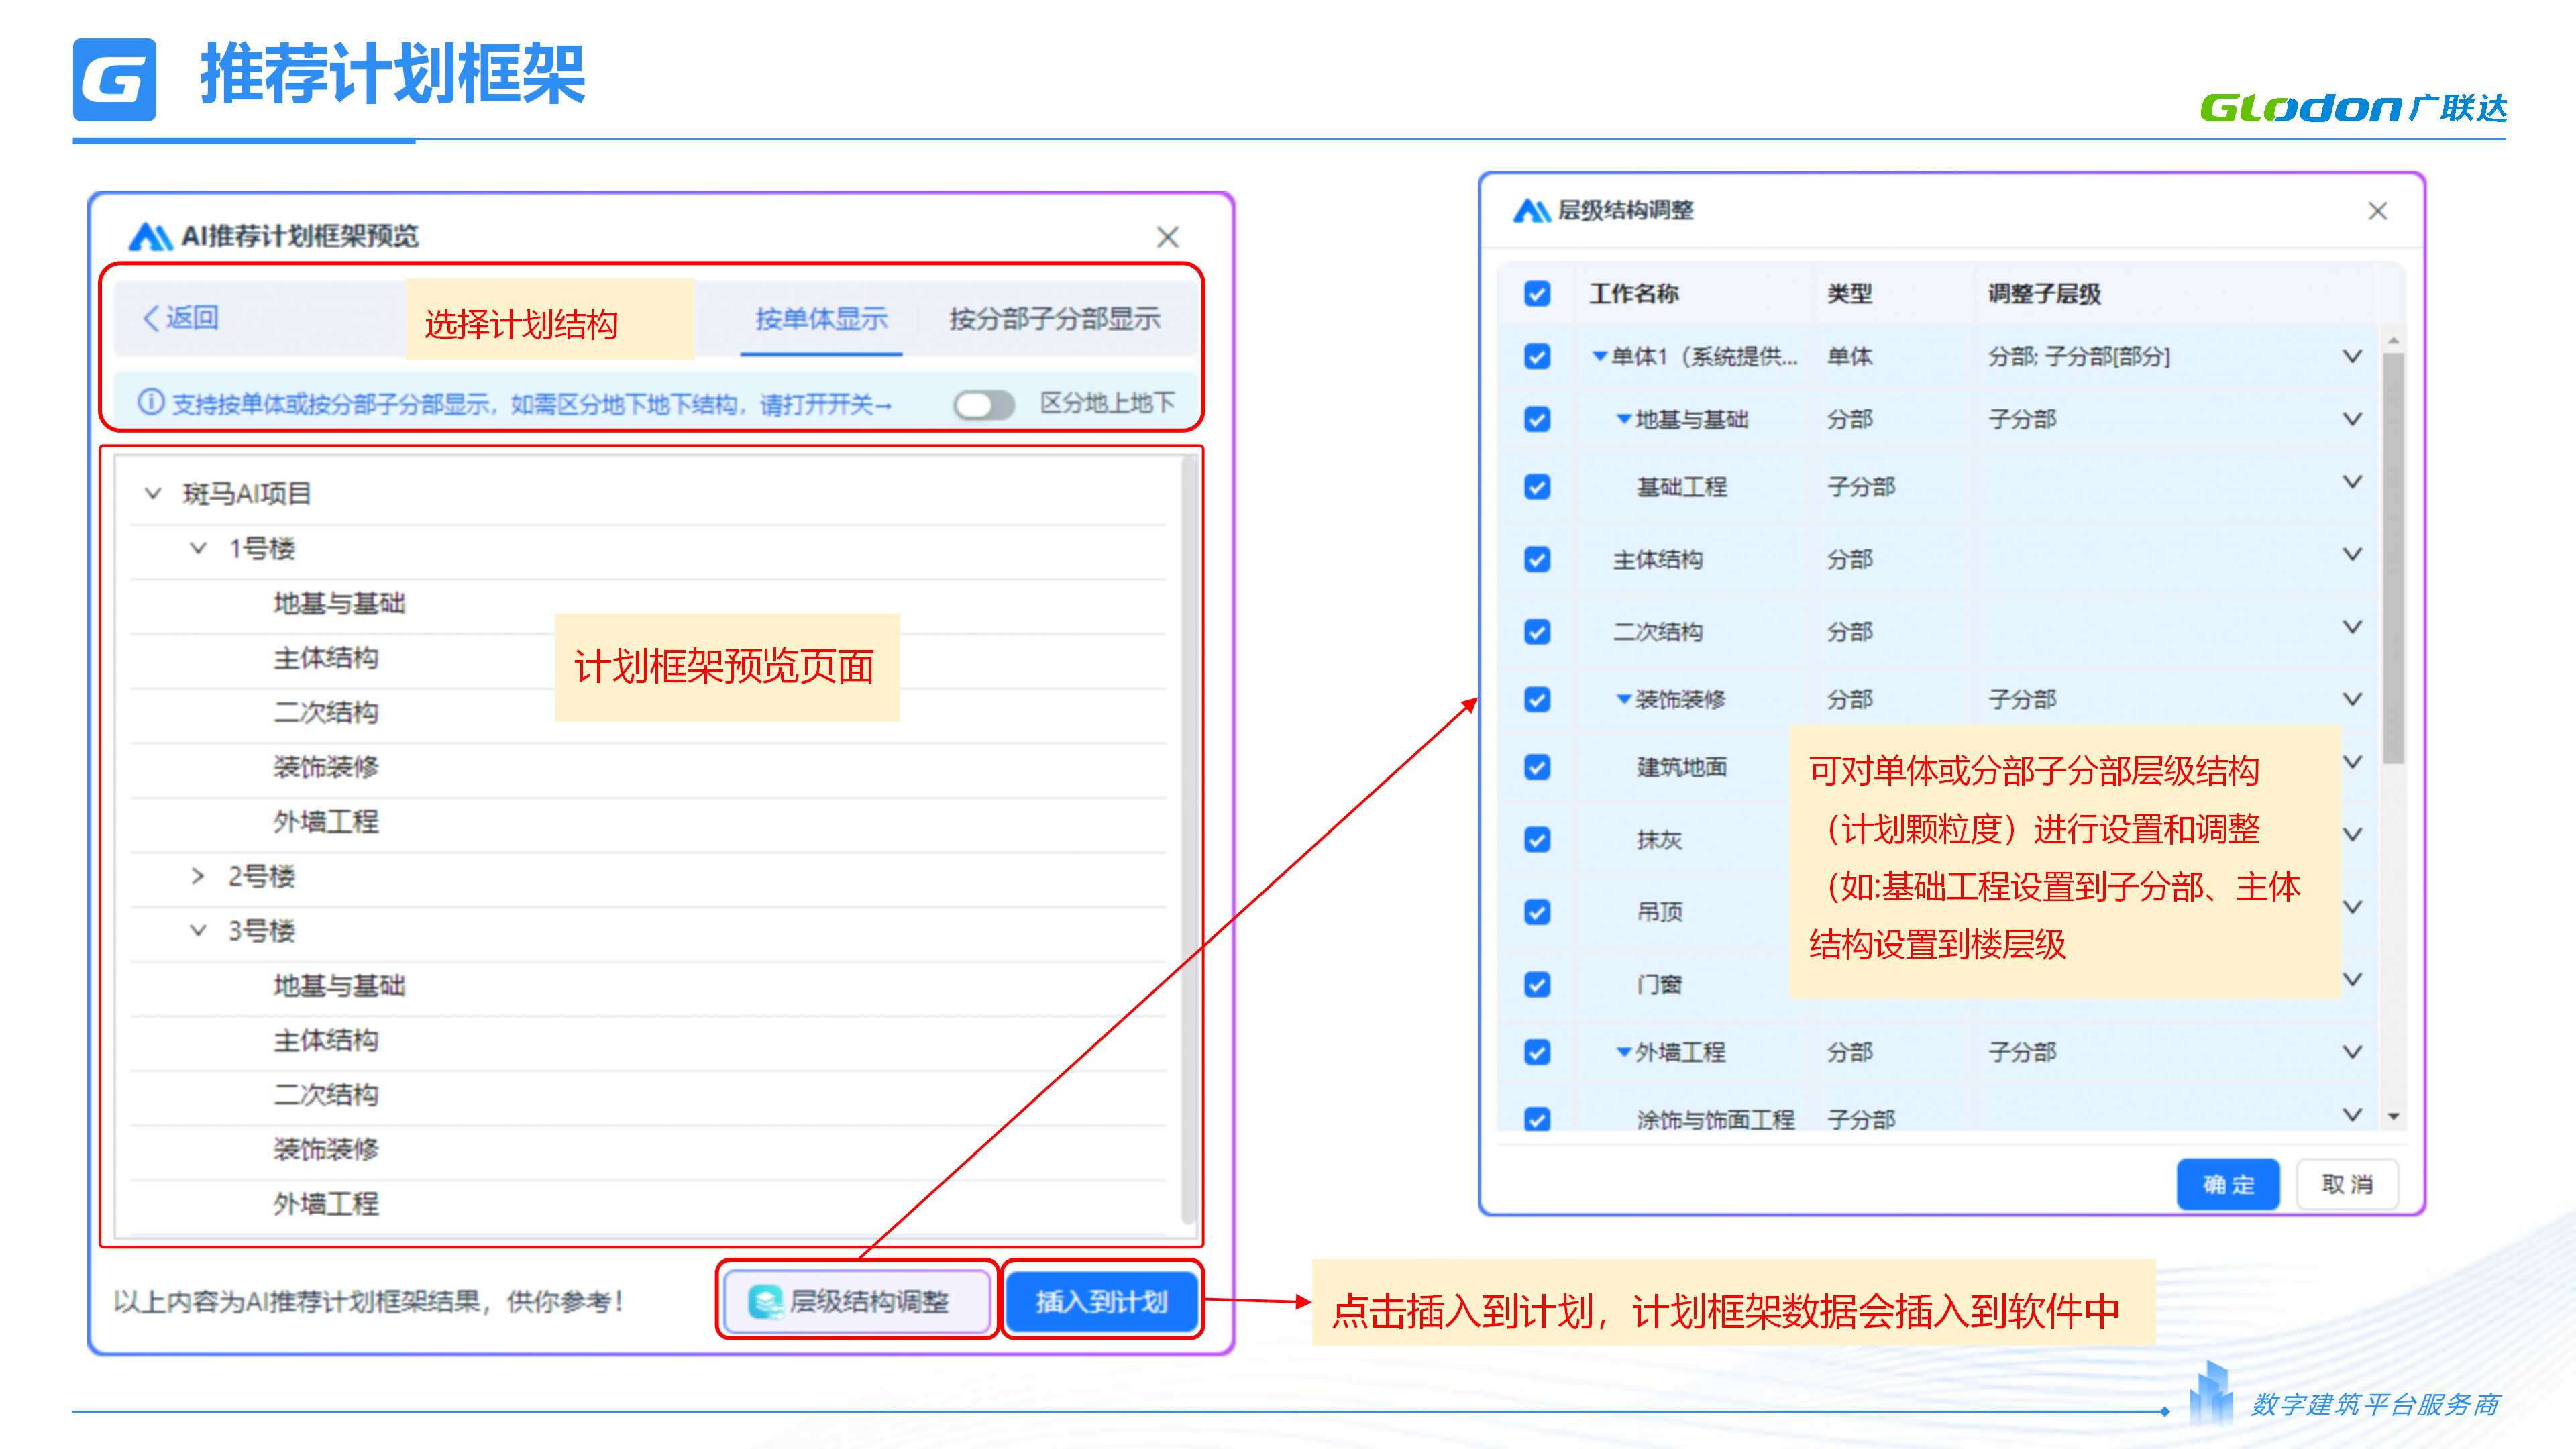Click 插入到计划 button
The image size is (2576, 1449).
click(x=1101, y=1301)
